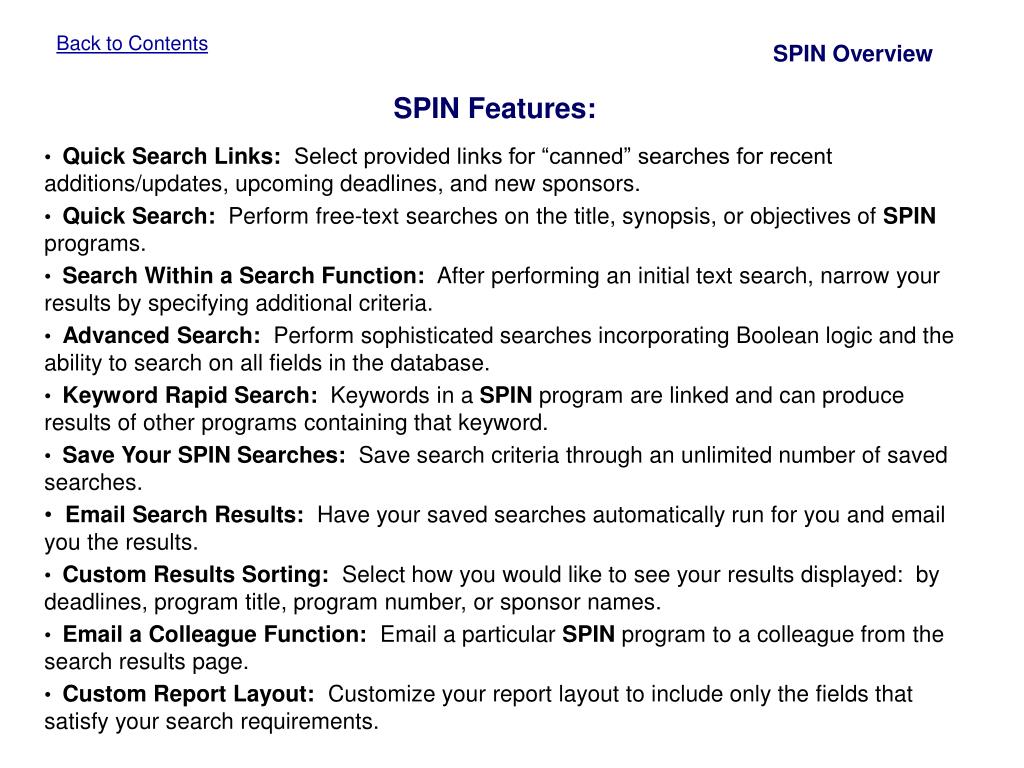Click the Custom Report Layout heading
The width and height of the screenshot is (1024, 768).
(x=189, y=694)
